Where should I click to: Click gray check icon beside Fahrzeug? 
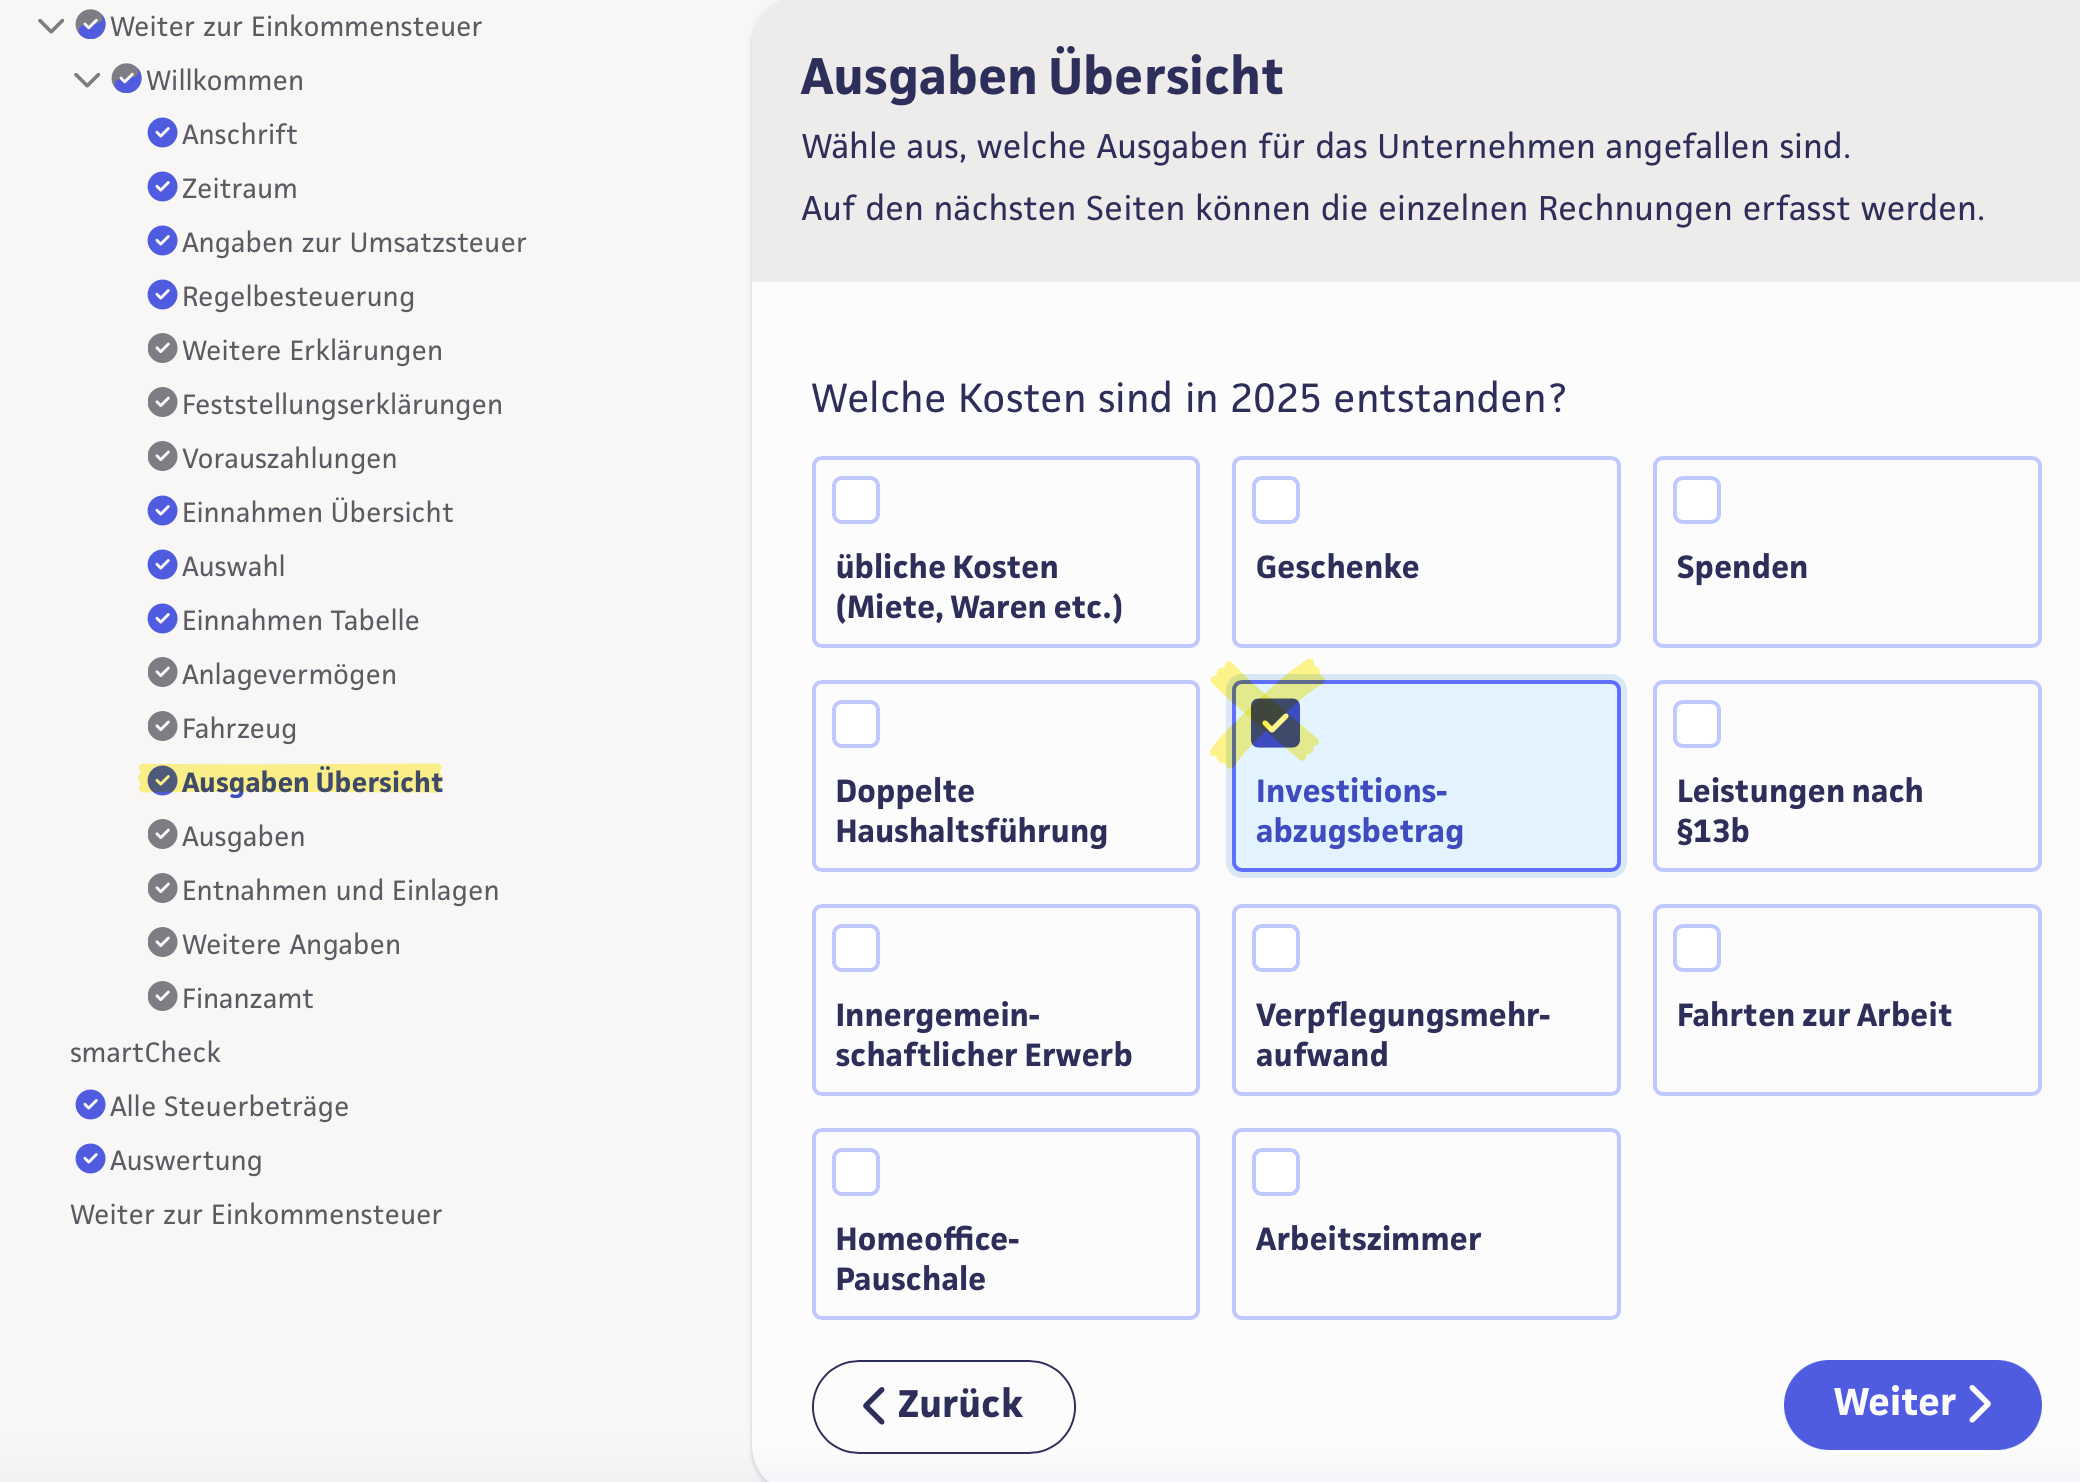click(162, 727)
